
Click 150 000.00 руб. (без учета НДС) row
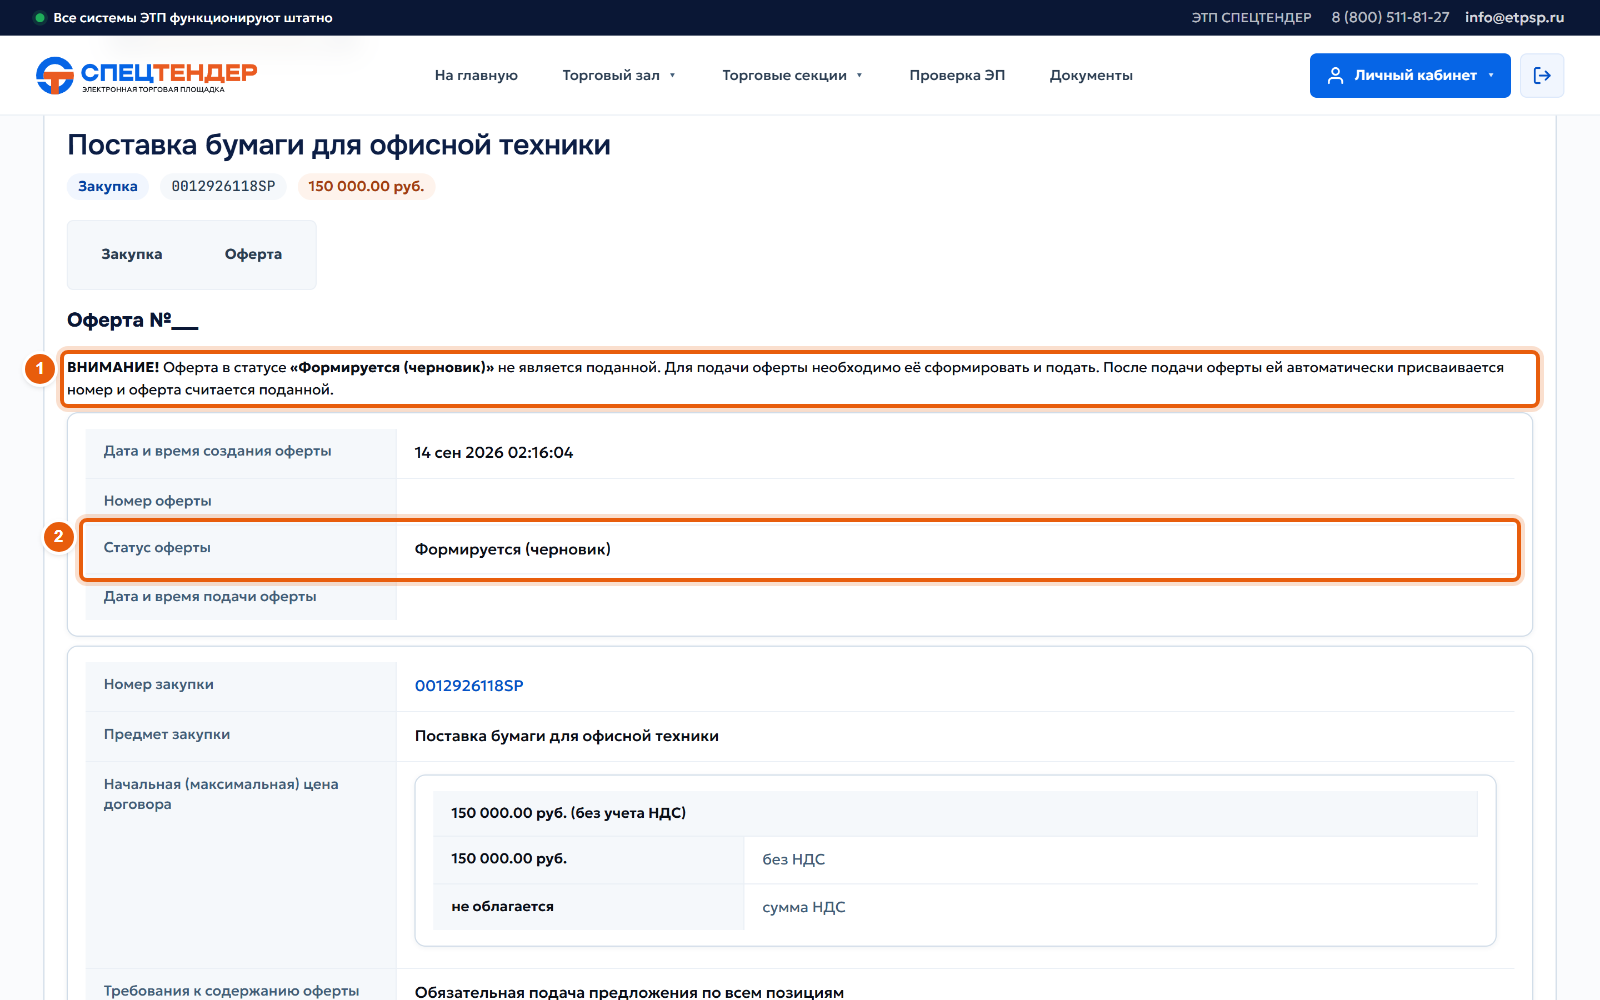[x=955, y=813]
